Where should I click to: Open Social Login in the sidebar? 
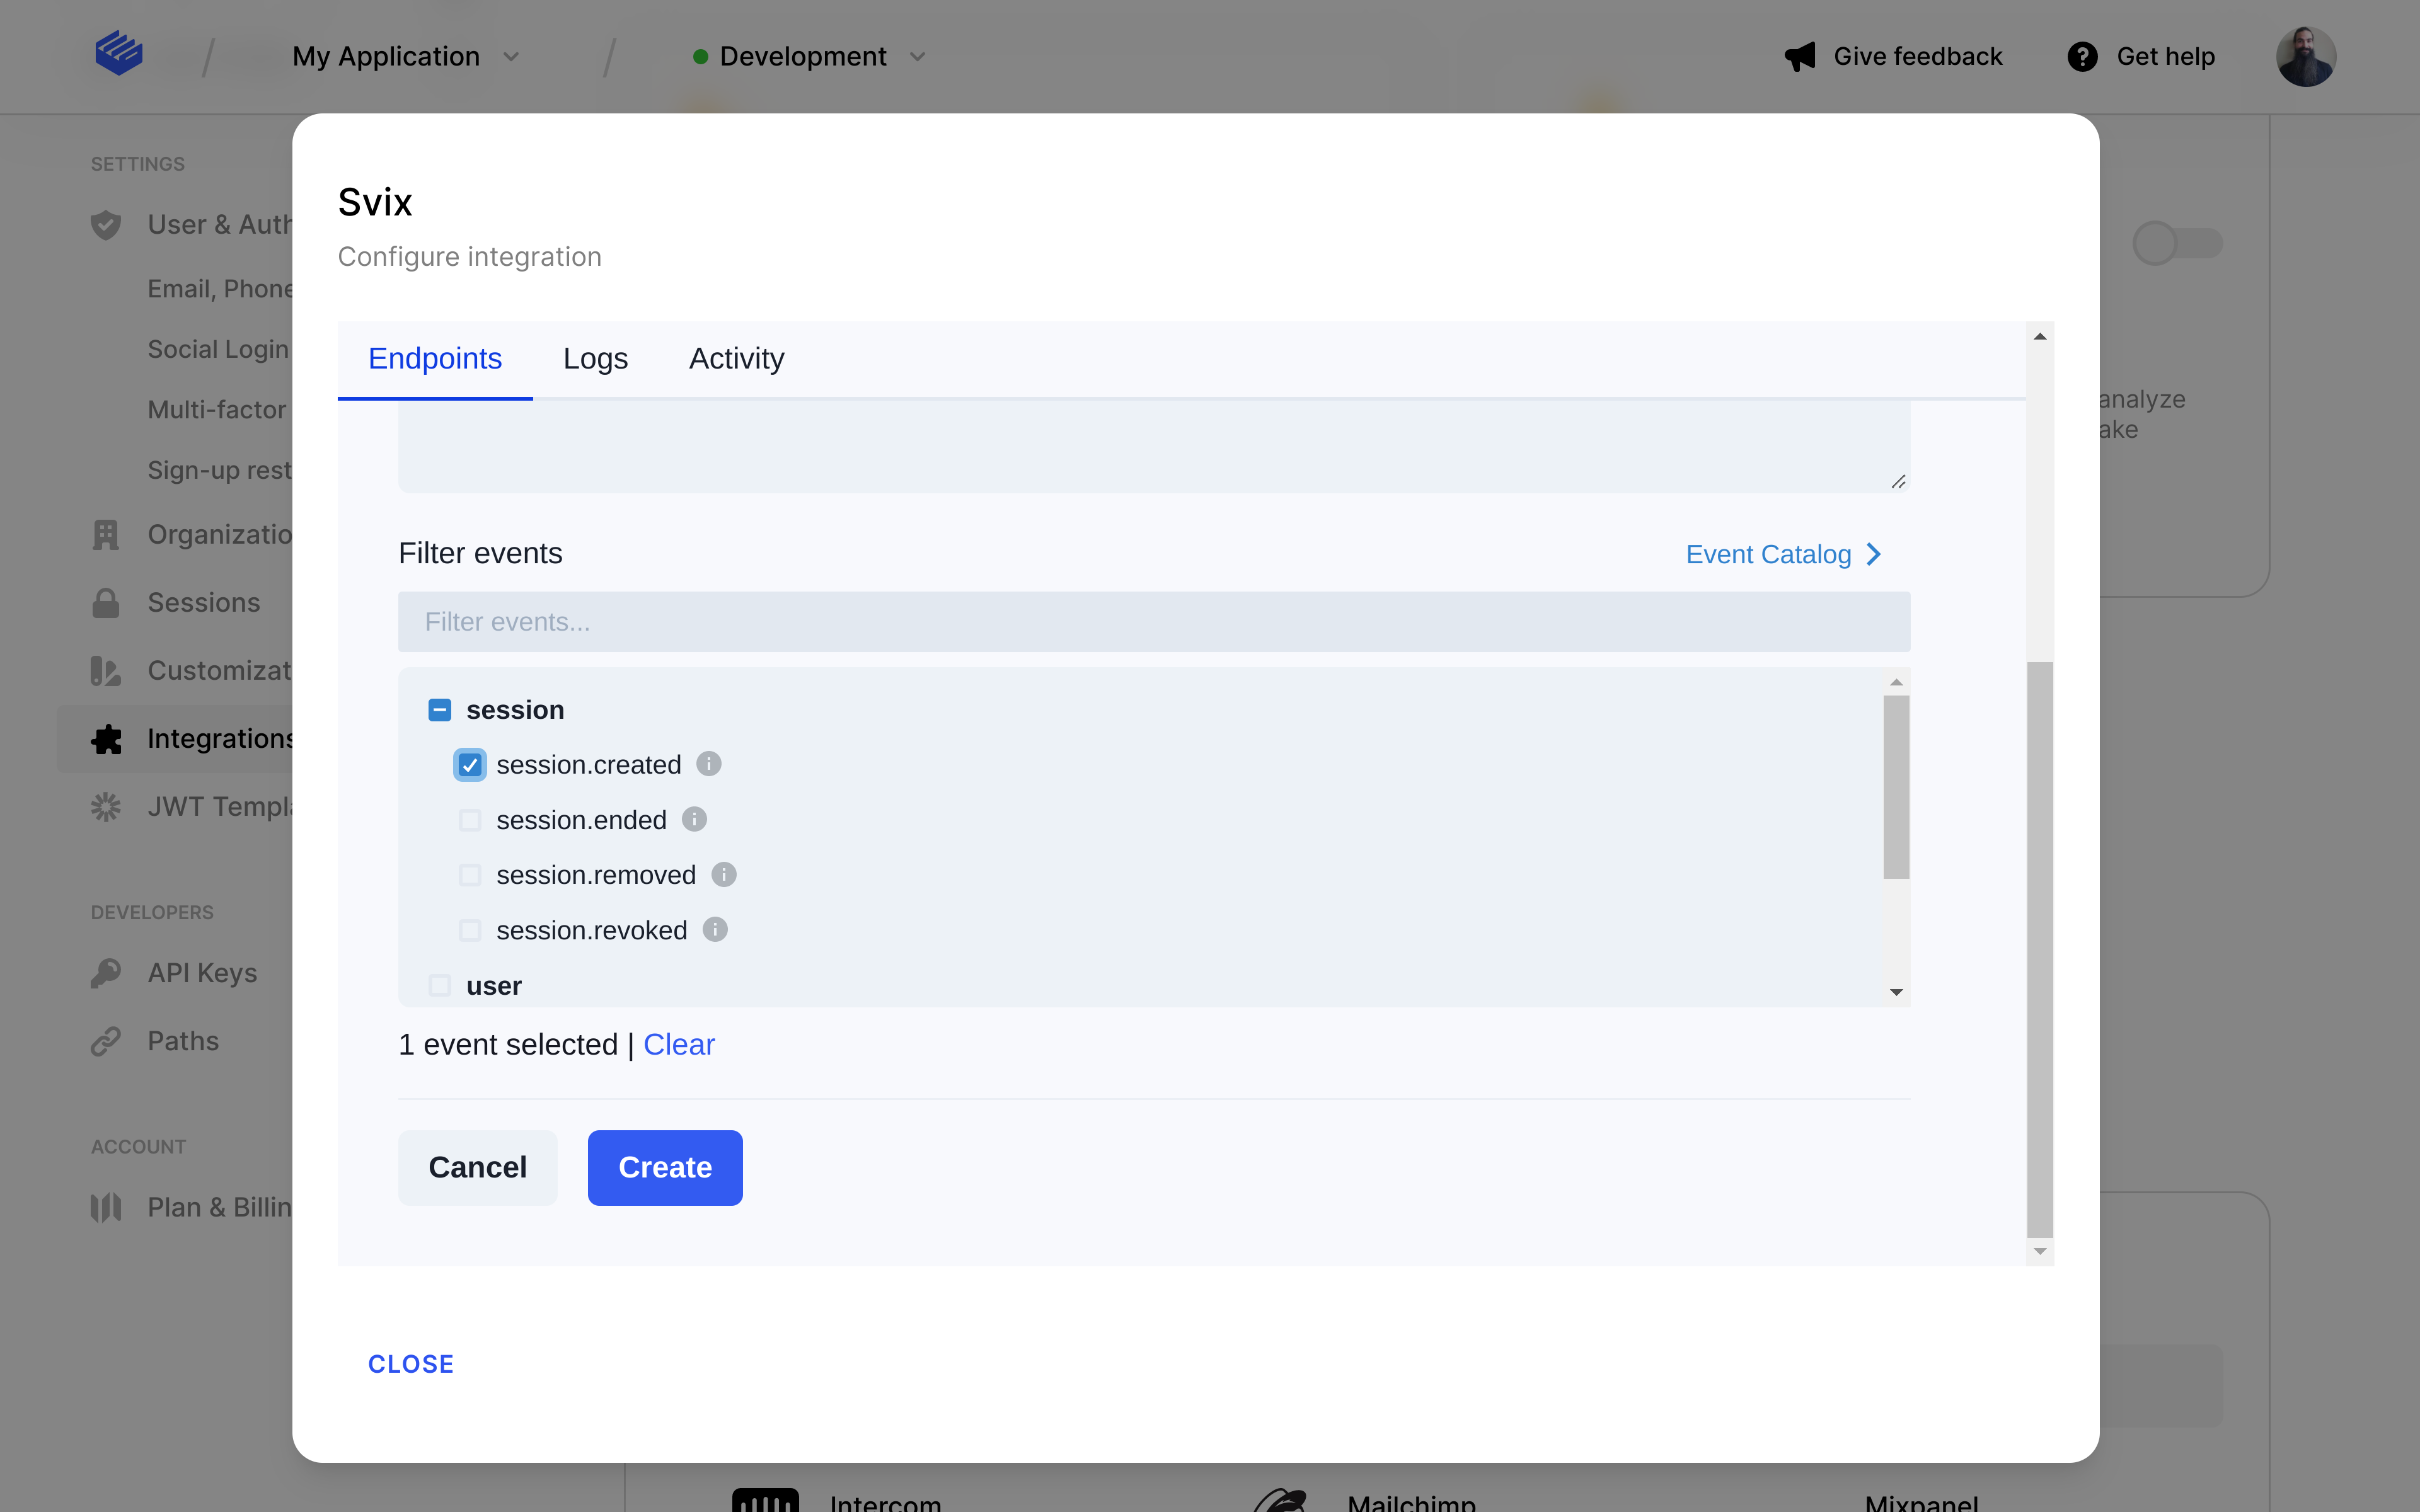pos(218,349)
